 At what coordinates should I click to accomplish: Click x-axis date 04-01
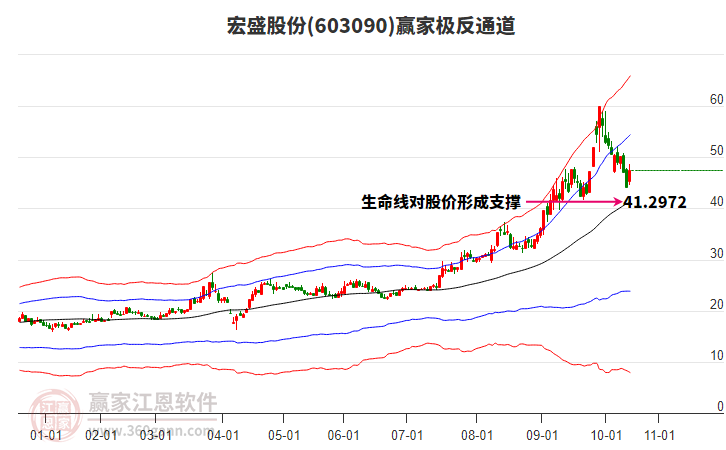point(223,435)
